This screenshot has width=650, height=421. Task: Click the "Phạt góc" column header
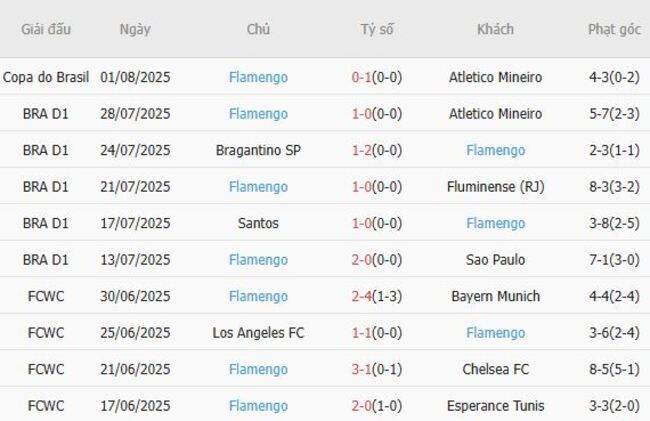tap(614, 29)
